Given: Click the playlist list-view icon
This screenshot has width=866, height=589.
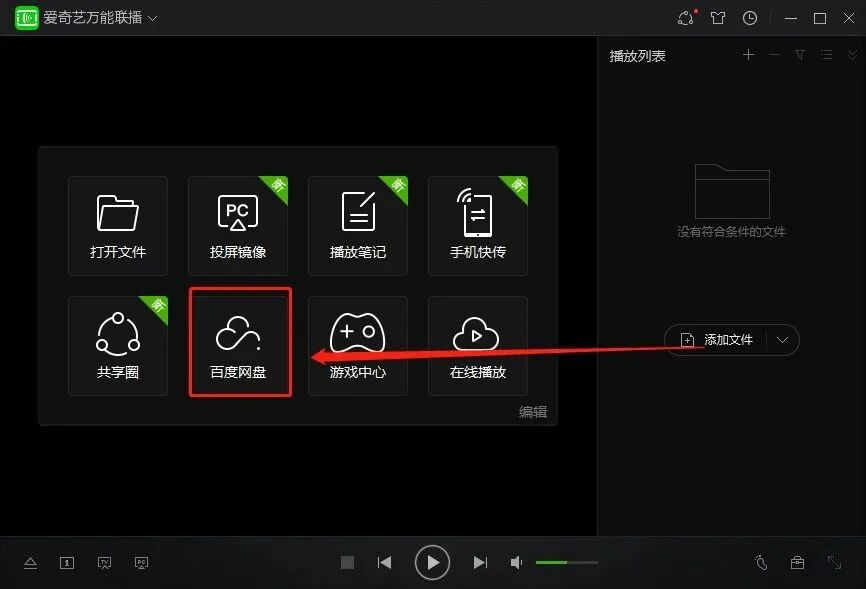Looking at the screenshot, I should [x=826, y=55].
